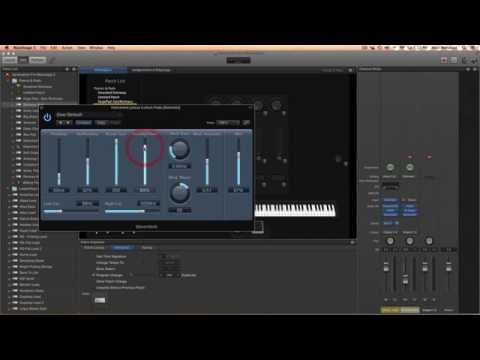
Task: Click the High Cut value field
Action: coord(148,203)
